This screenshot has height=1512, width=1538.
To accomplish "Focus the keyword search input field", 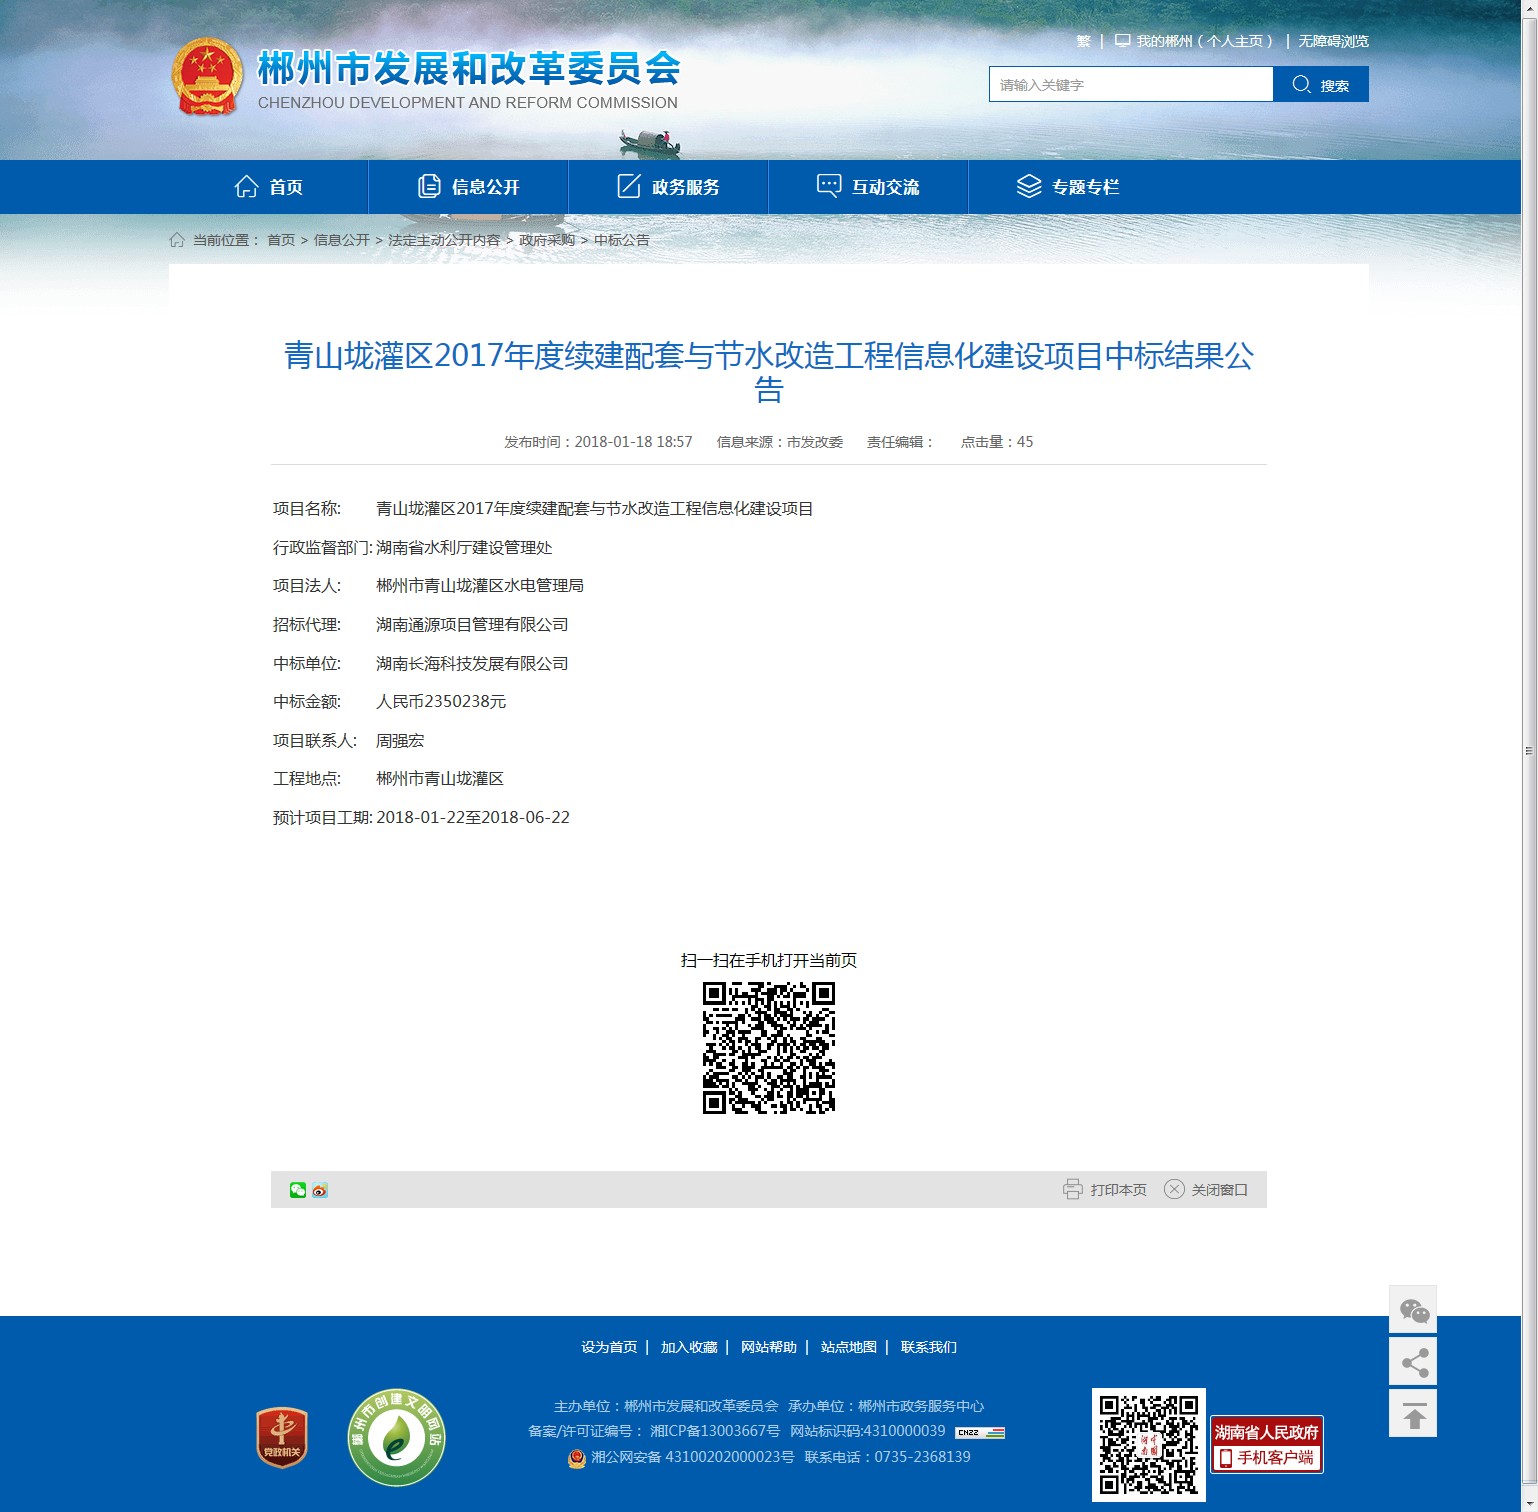I will [1130, 85].
